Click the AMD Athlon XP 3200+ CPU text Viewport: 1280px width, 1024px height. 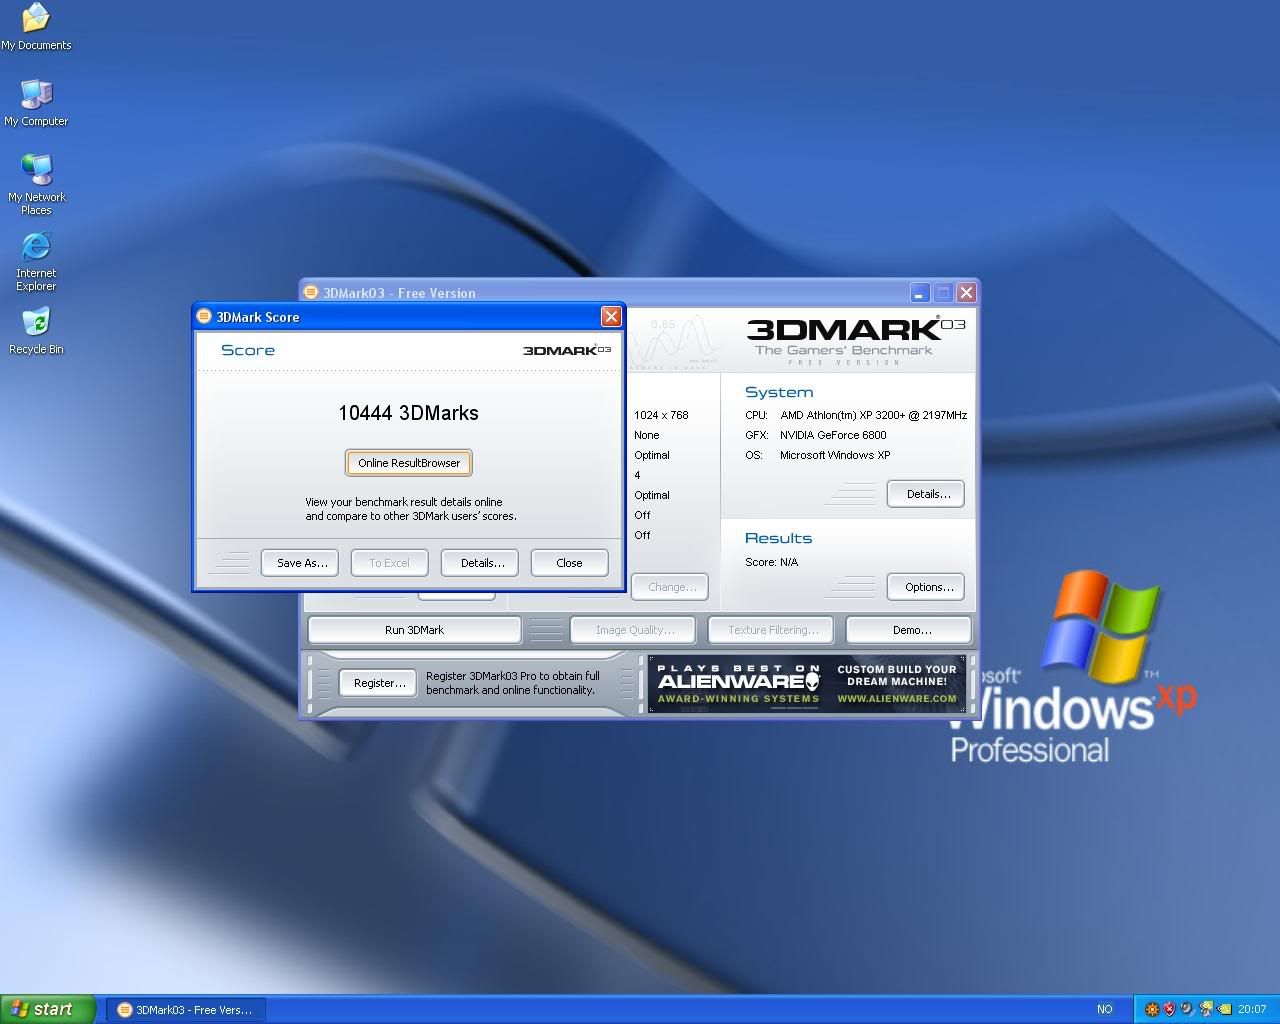coord(873,415)
